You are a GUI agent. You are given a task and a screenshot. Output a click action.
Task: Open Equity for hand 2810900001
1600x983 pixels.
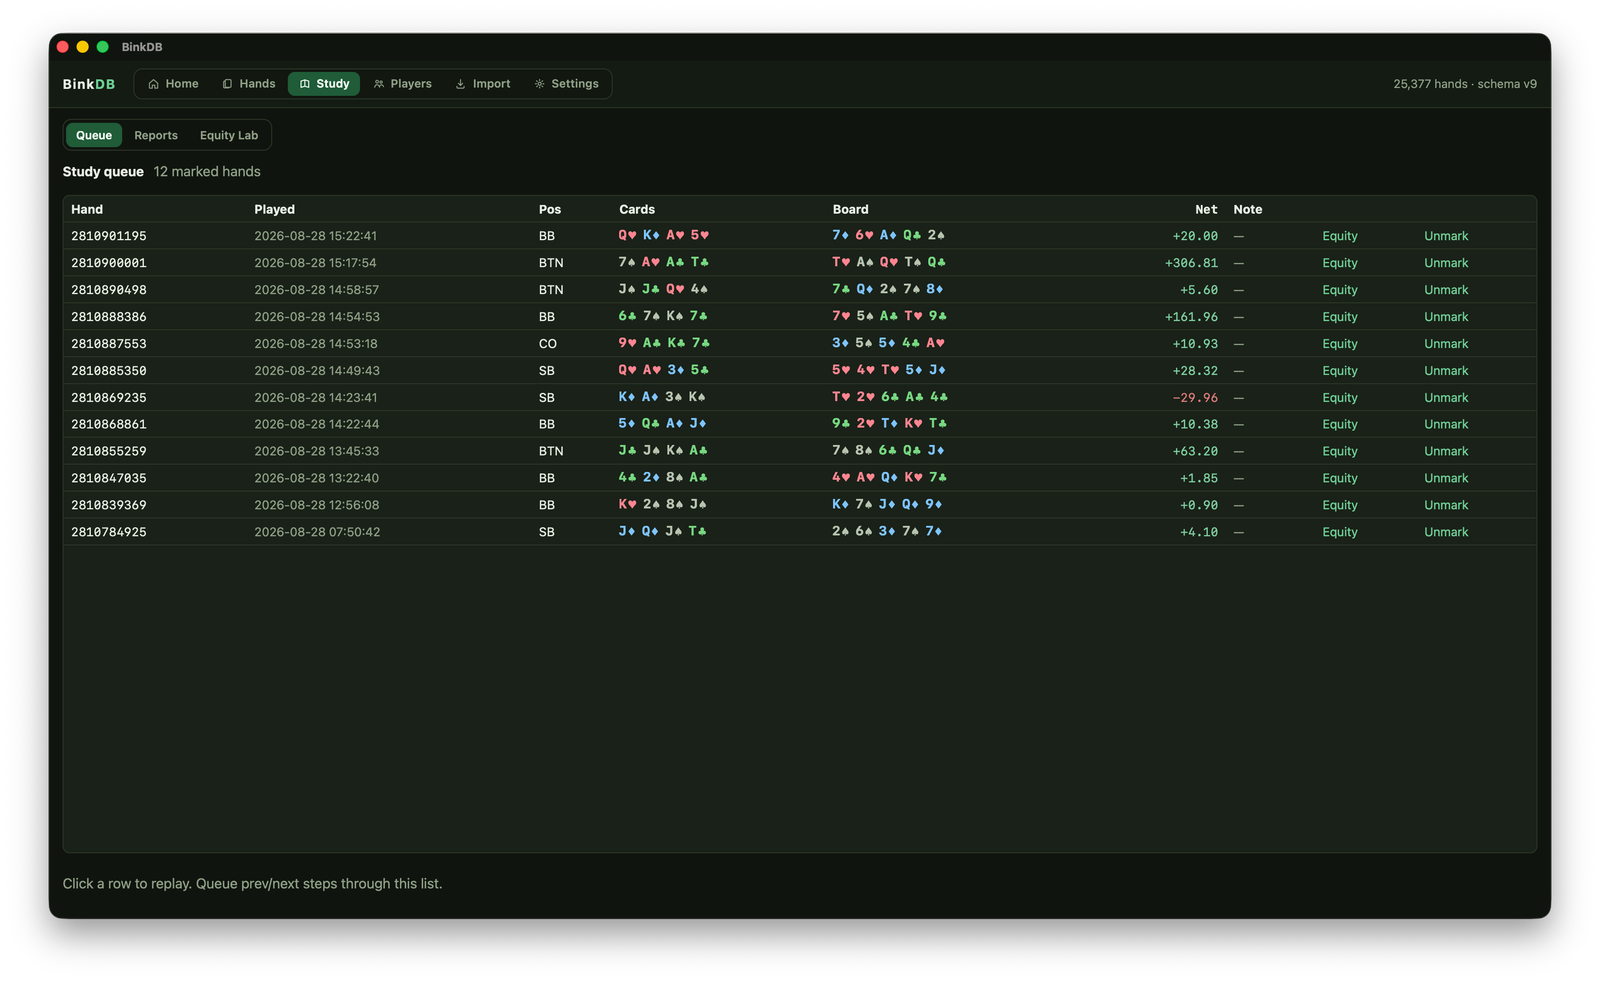(x=1340, y=263)
